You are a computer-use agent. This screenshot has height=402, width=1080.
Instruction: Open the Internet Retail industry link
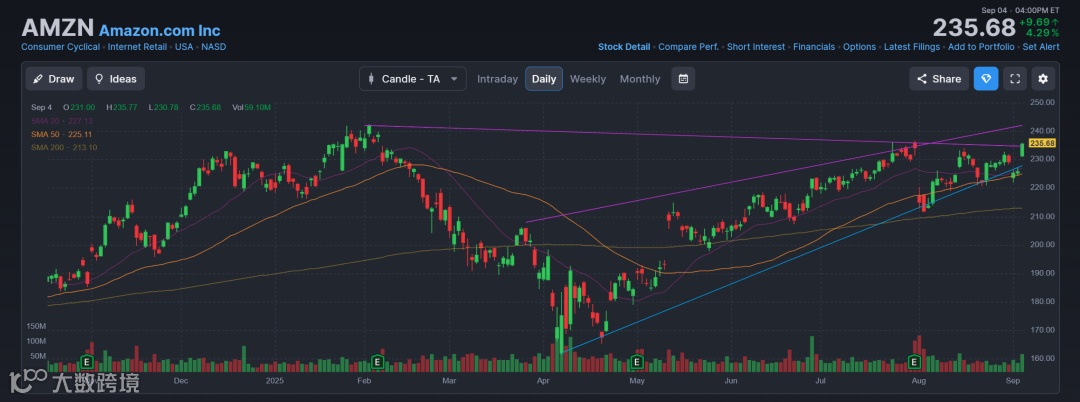tap(136, 47)
